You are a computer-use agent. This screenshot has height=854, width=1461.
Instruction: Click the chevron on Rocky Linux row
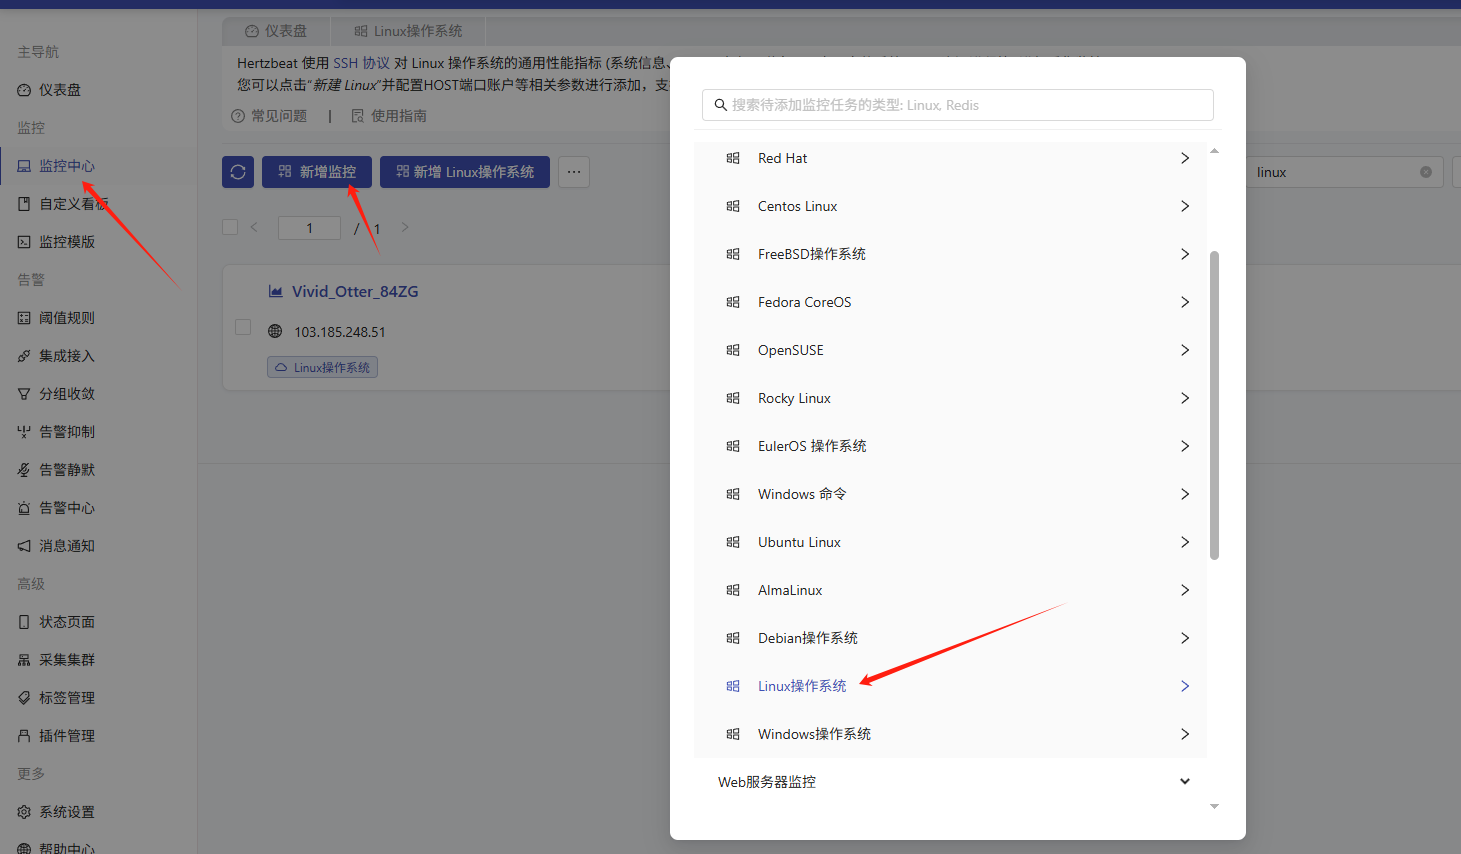pos(1185,398)
